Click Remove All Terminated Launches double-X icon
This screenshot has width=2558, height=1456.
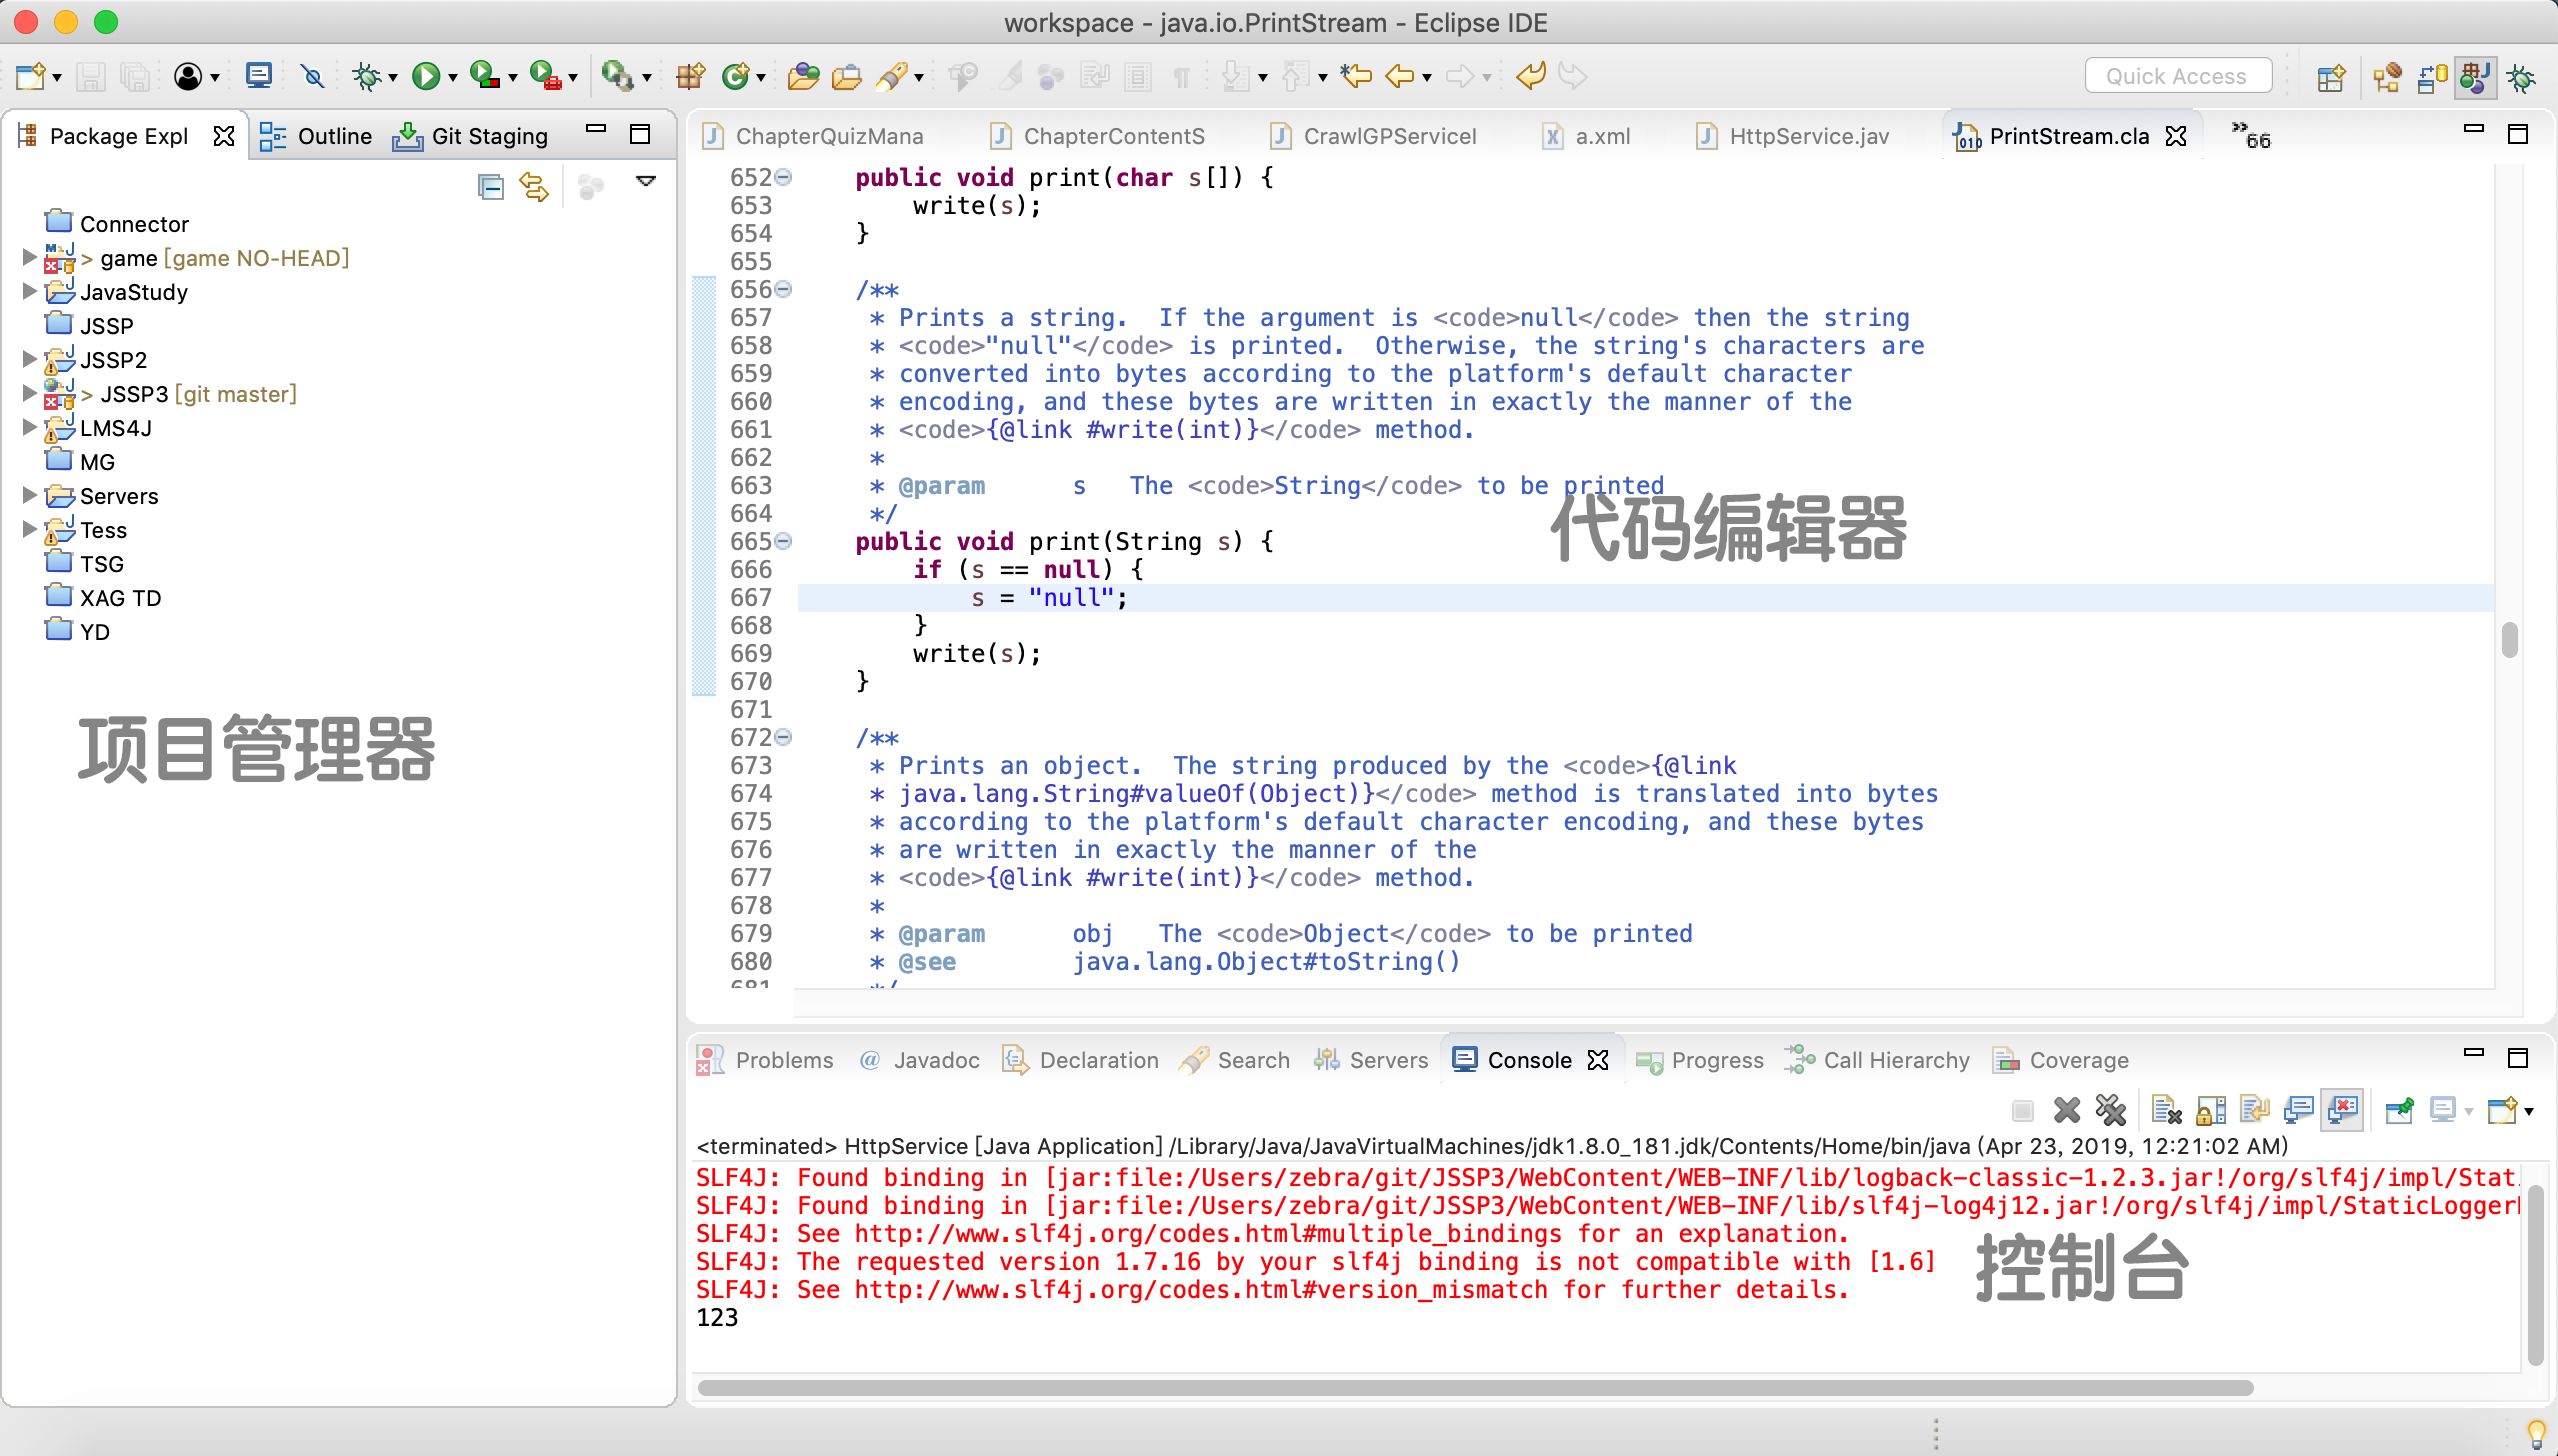click(2110, 1110)
